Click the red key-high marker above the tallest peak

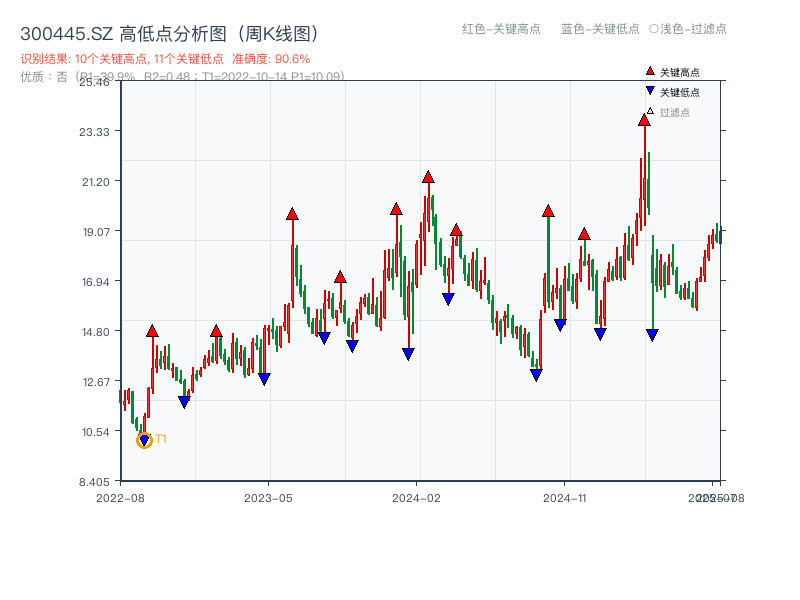click(x=643, y=118)
